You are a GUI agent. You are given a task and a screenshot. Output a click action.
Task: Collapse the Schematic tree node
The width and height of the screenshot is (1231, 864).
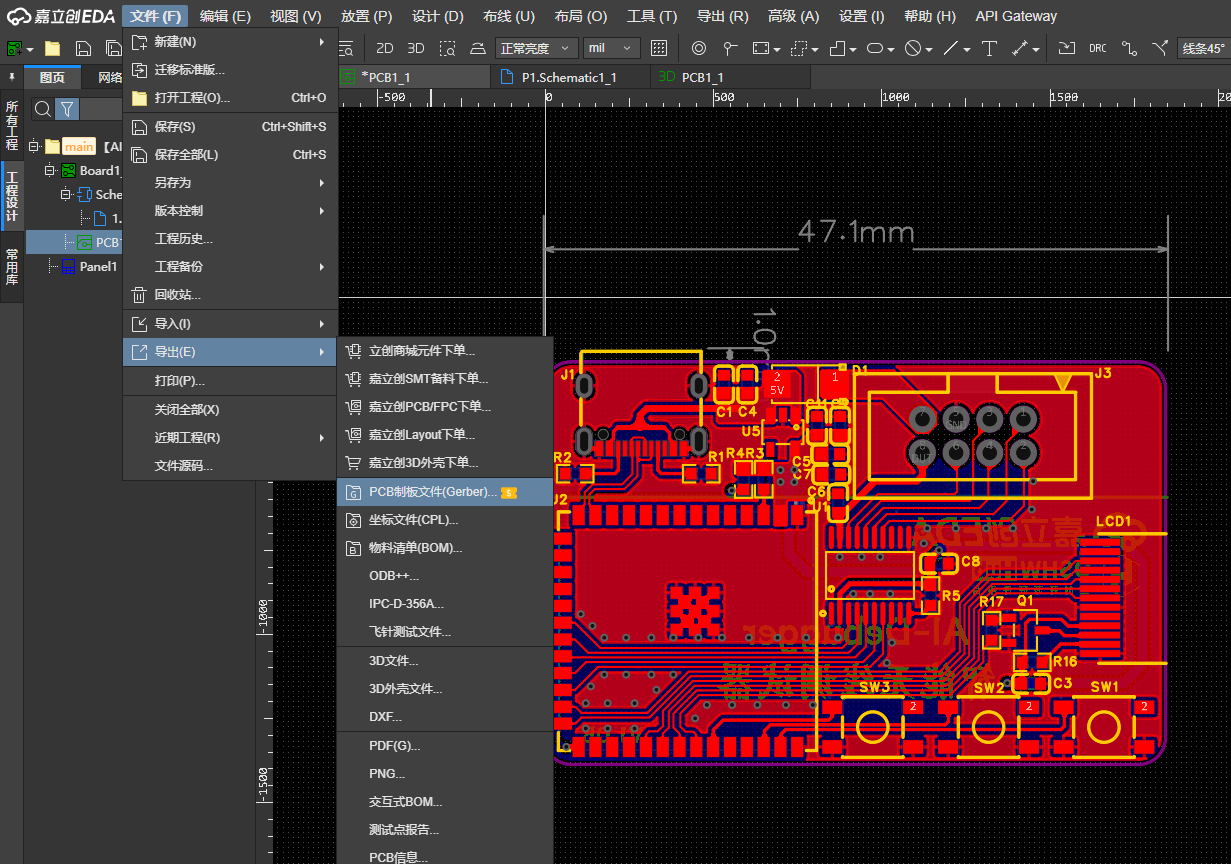(66, 194)
